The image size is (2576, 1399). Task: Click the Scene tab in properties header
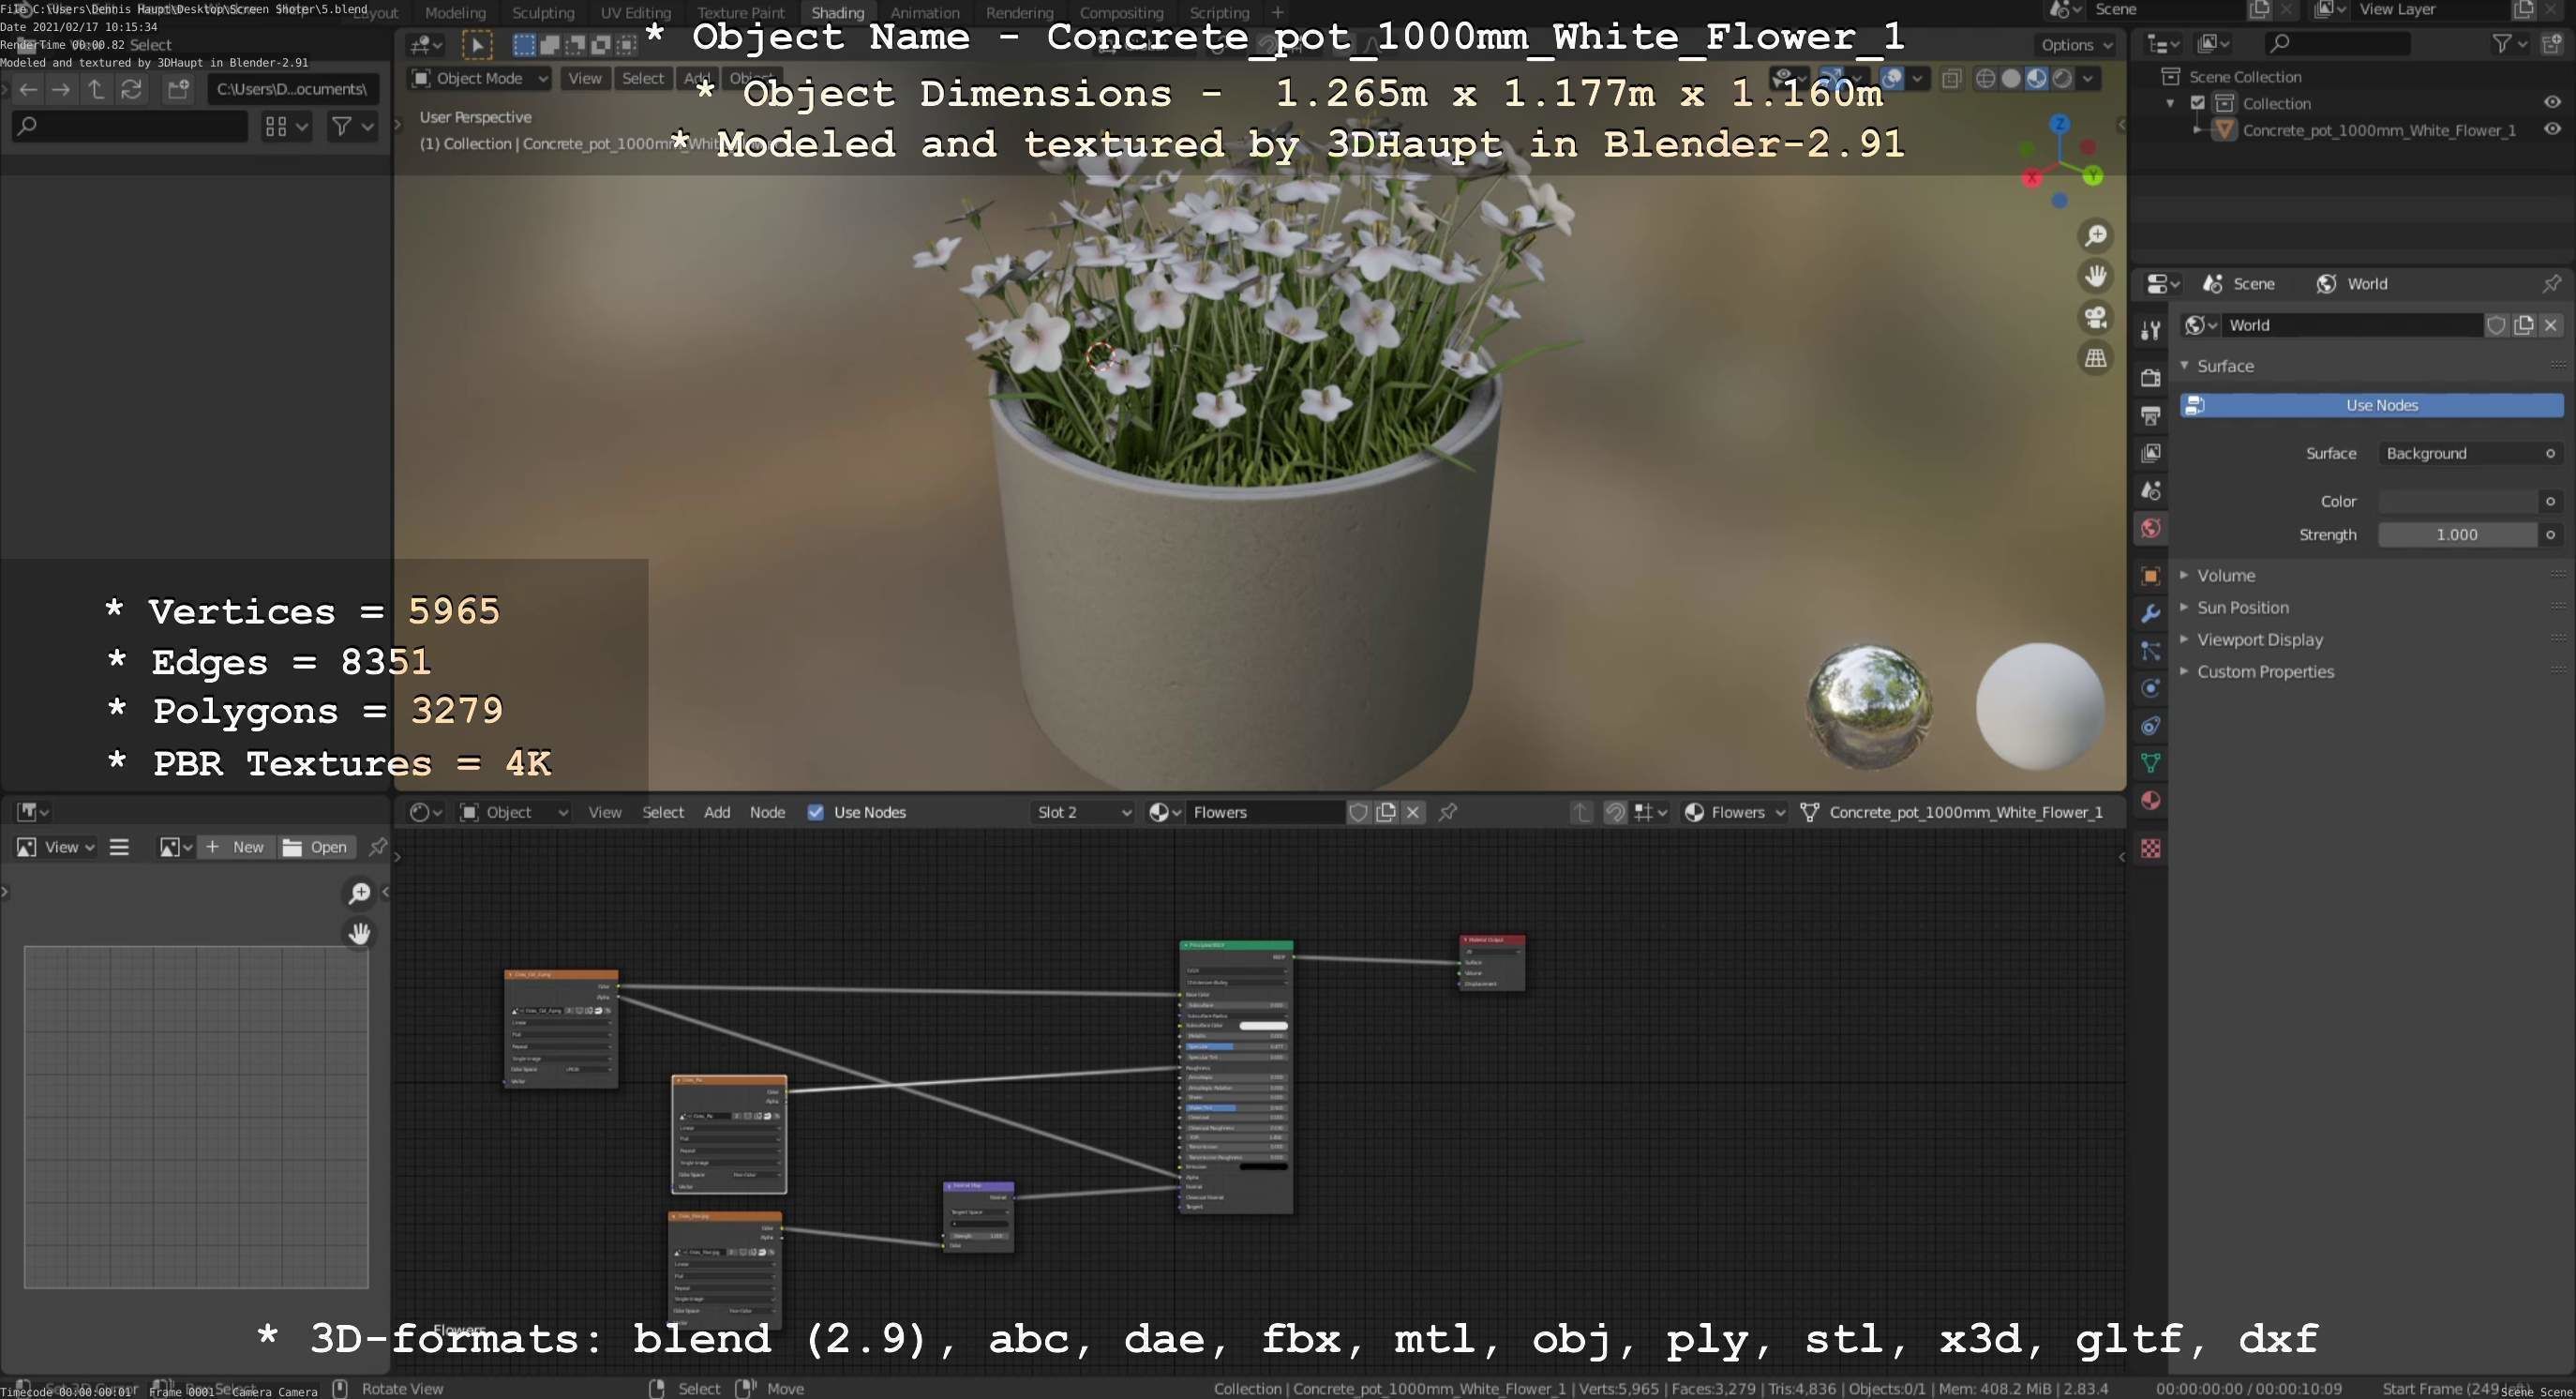tap(2238, 284)
